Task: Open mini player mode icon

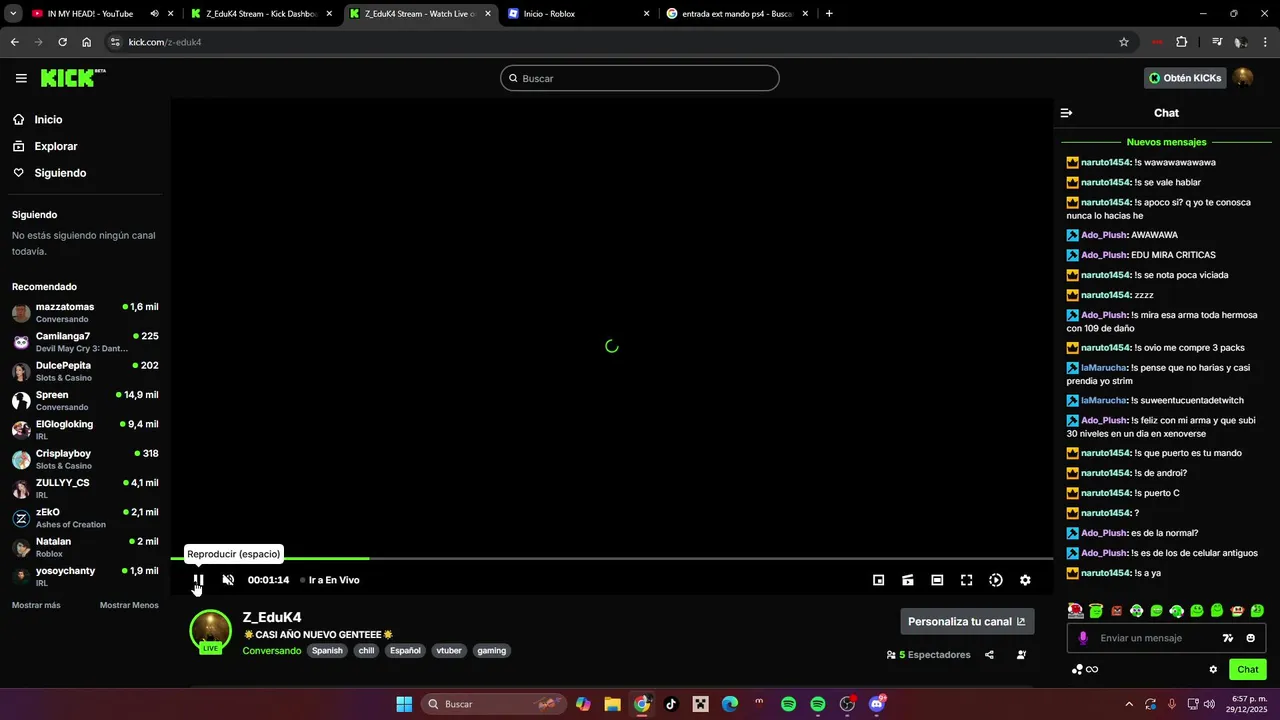Action: click(x=879, y=580)
